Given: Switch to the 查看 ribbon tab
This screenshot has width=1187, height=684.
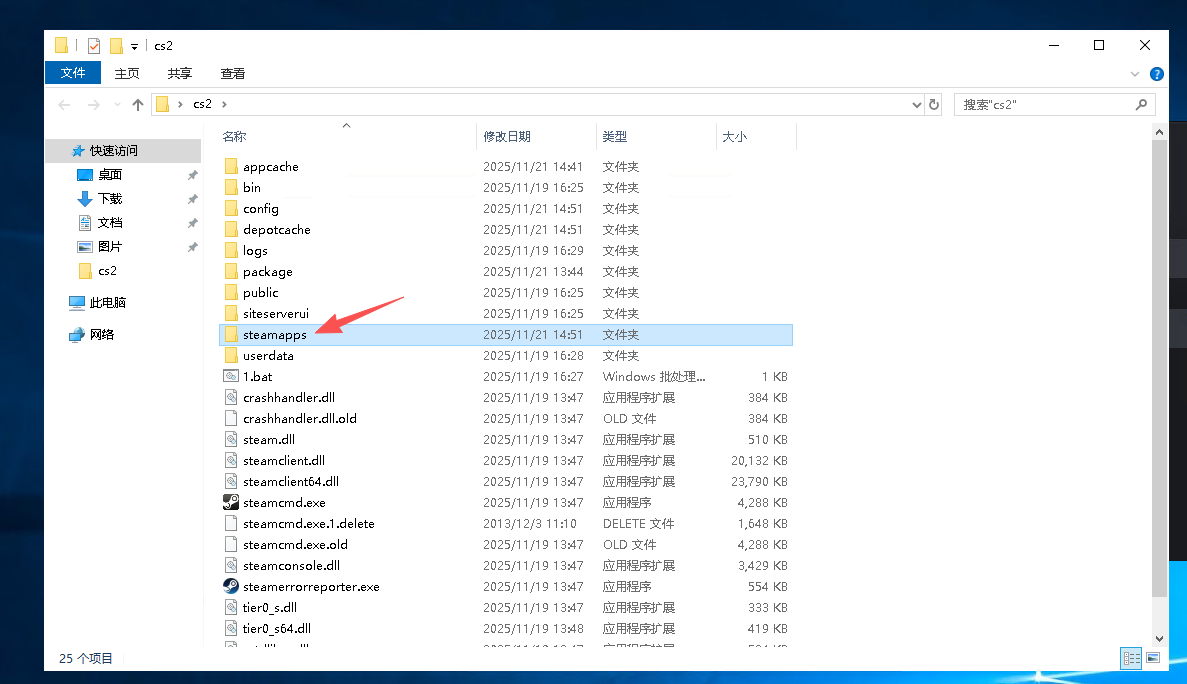Looking at the screenshot, I should point(233,73).
